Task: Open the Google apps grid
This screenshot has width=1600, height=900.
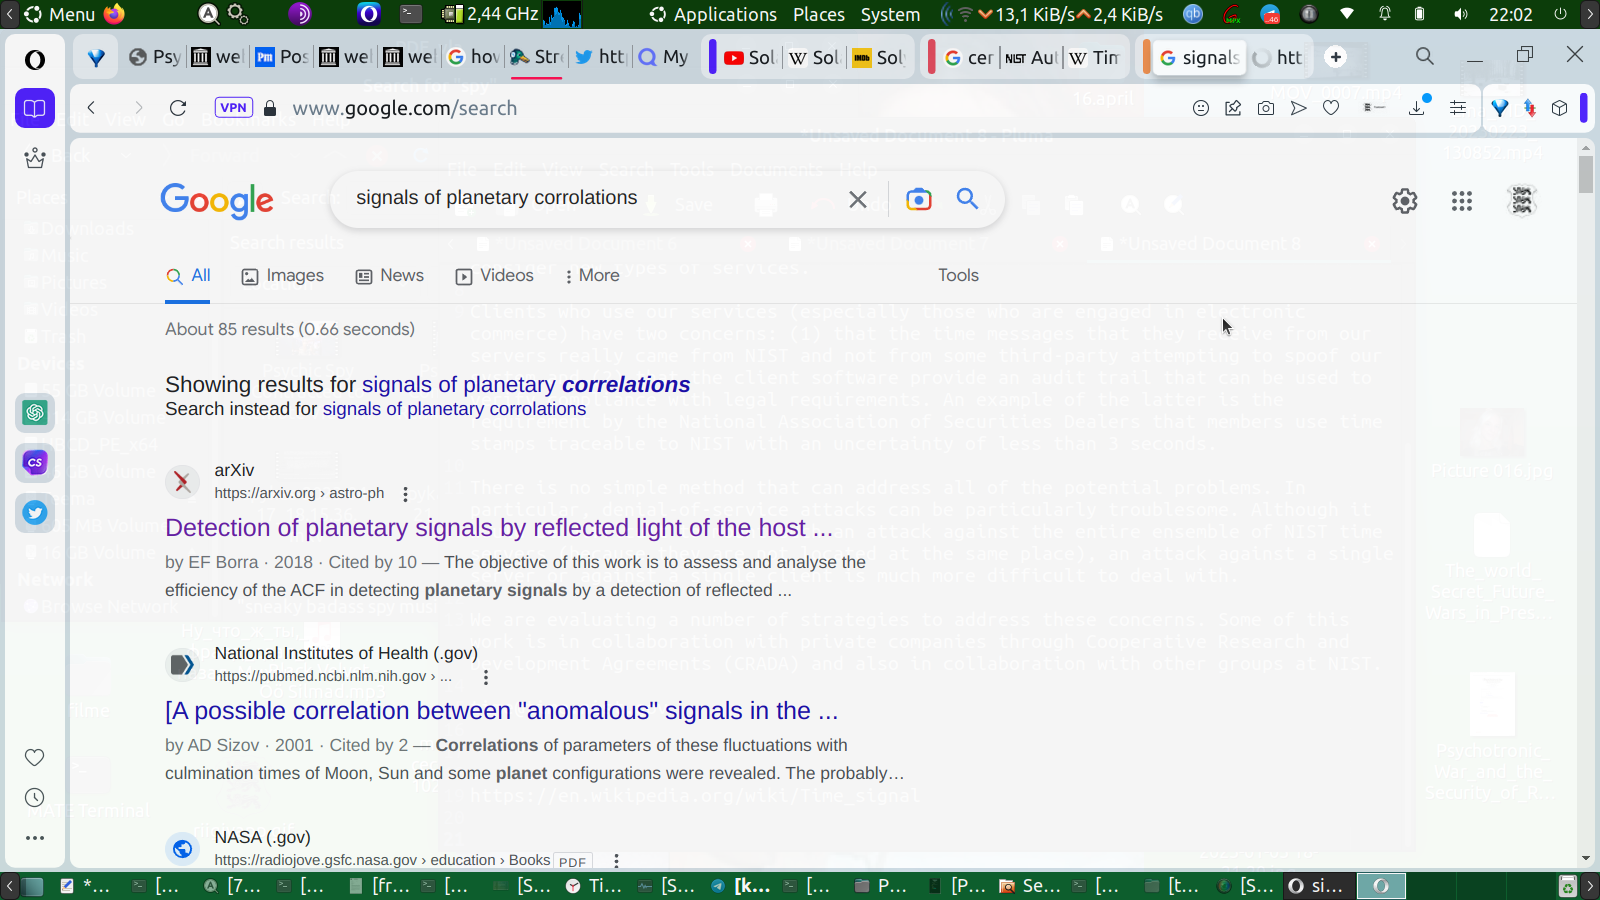Action: 1461,201
